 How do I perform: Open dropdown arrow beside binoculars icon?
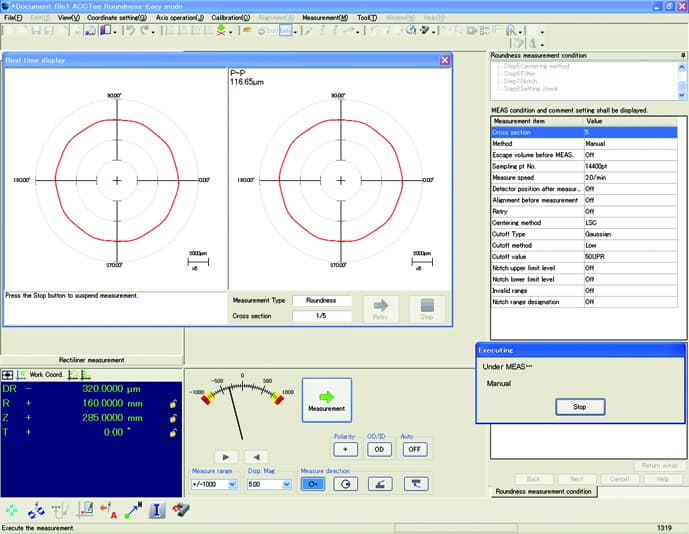[520, 32]
